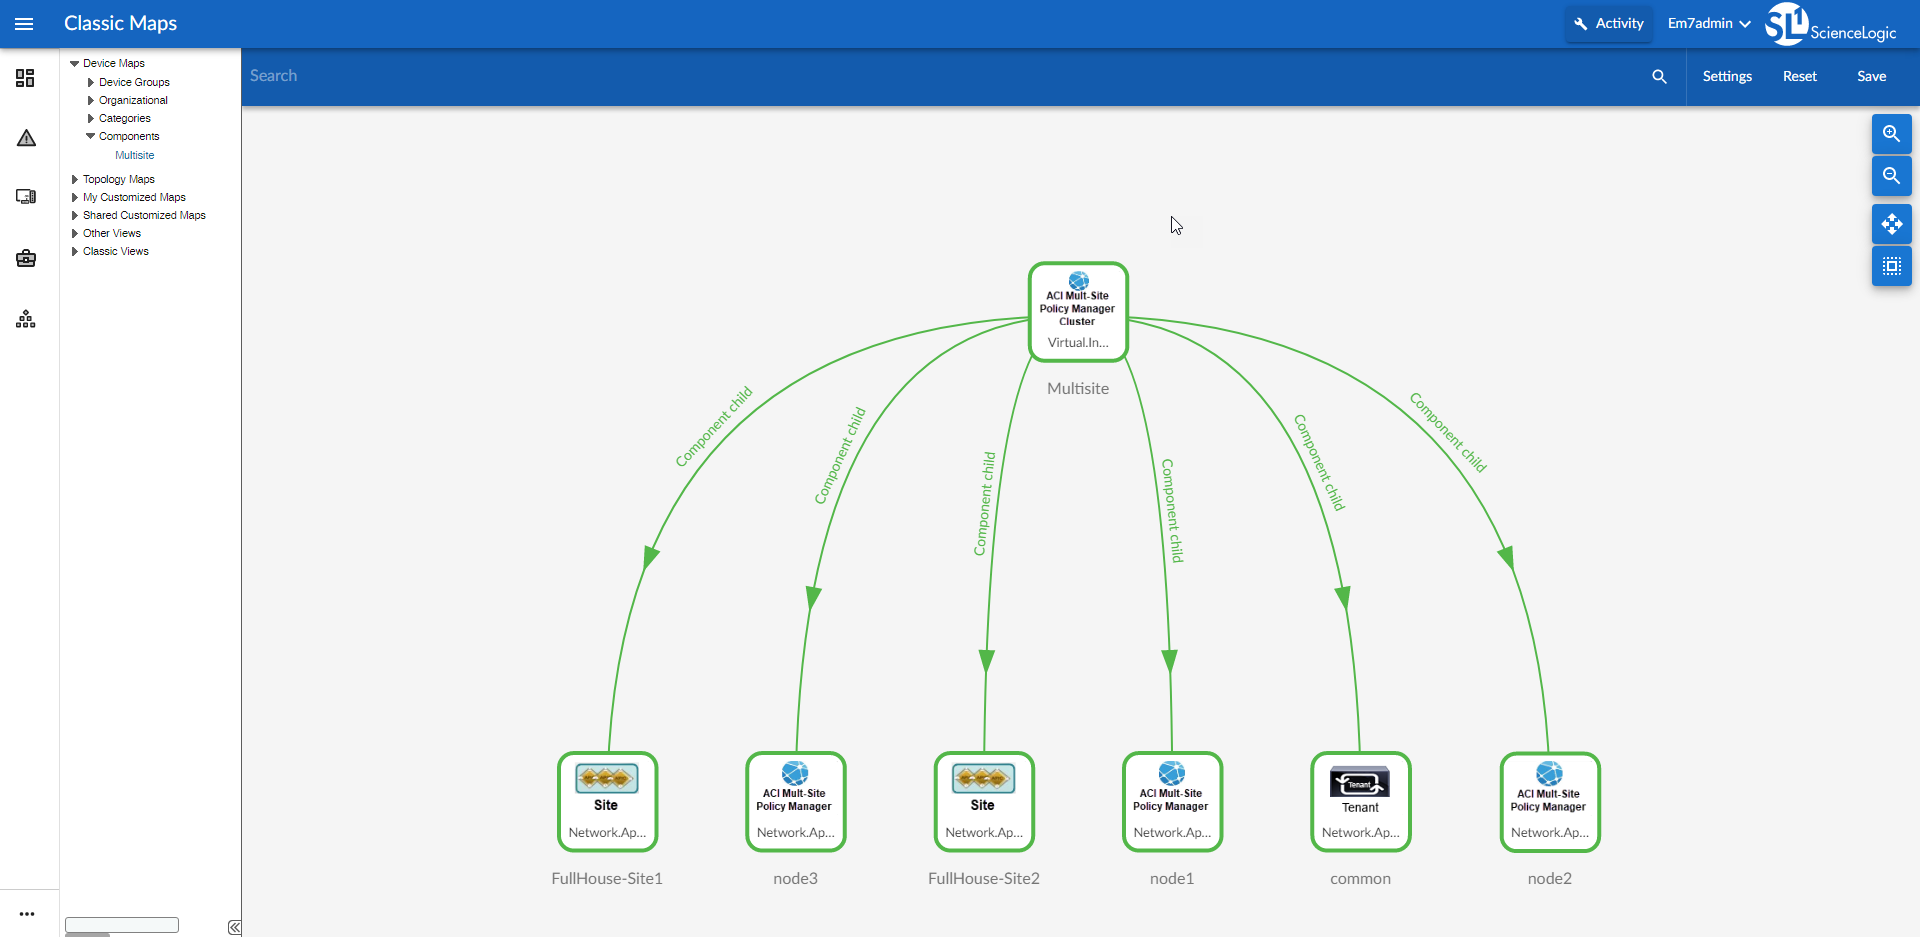
Task: Expand the Classic Views tree
Action: point(75,251)
